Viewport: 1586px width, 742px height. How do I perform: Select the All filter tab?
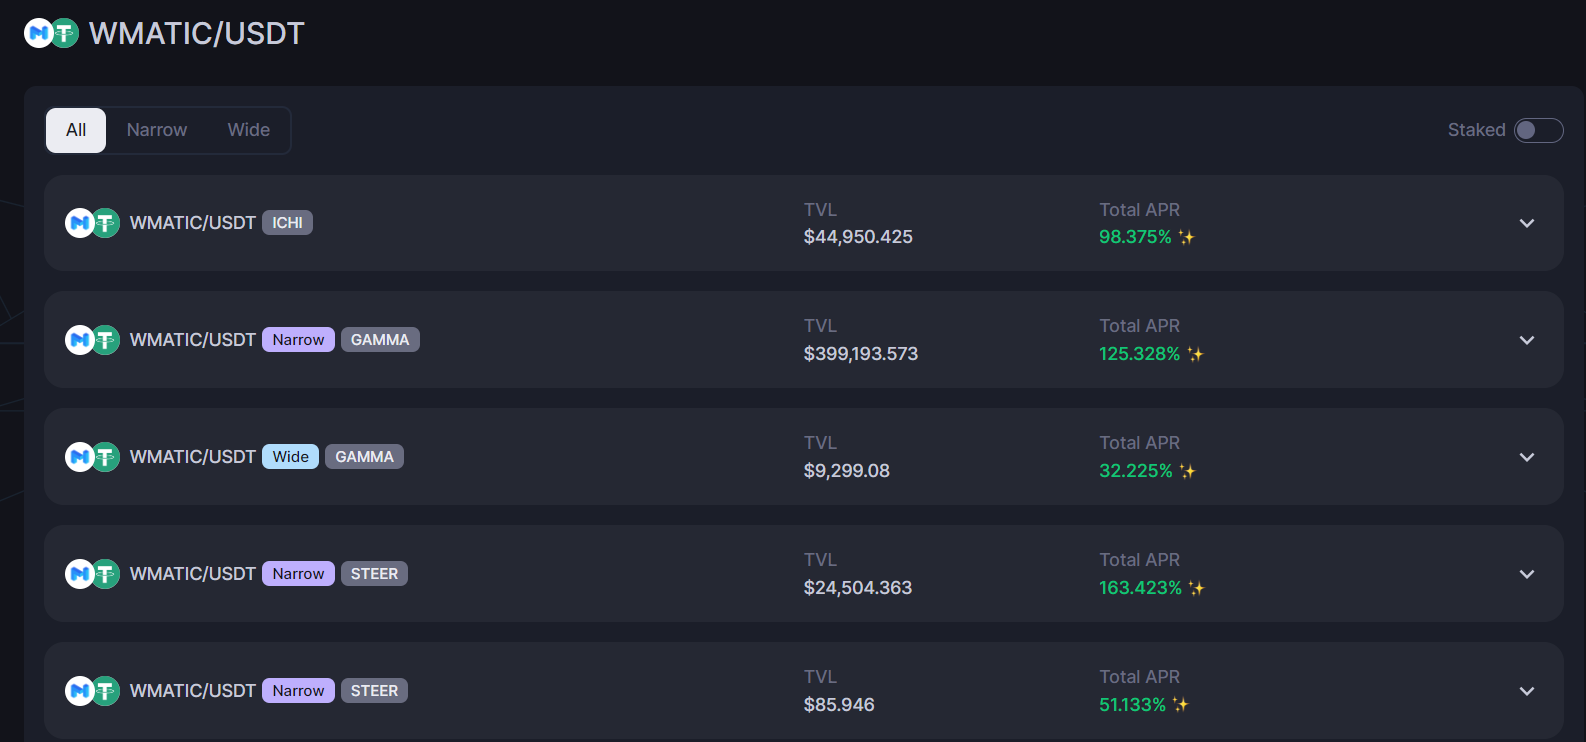76,130
